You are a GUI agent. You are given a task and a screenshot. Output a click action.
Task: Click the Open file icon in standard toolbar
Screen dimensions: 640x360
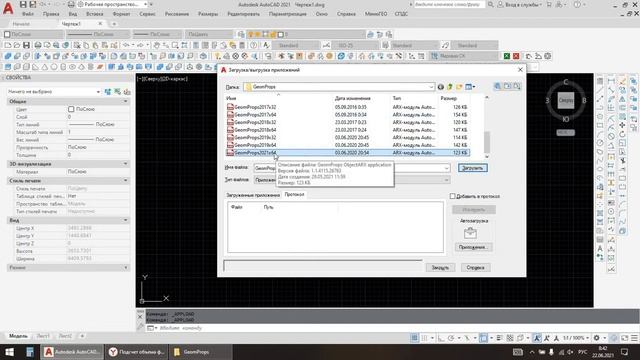[17, 45]
